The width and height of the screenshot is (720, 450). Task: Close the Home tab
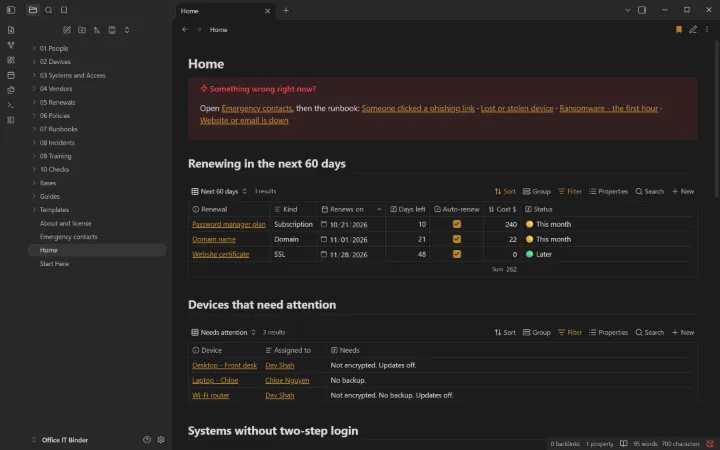(267, 11)
